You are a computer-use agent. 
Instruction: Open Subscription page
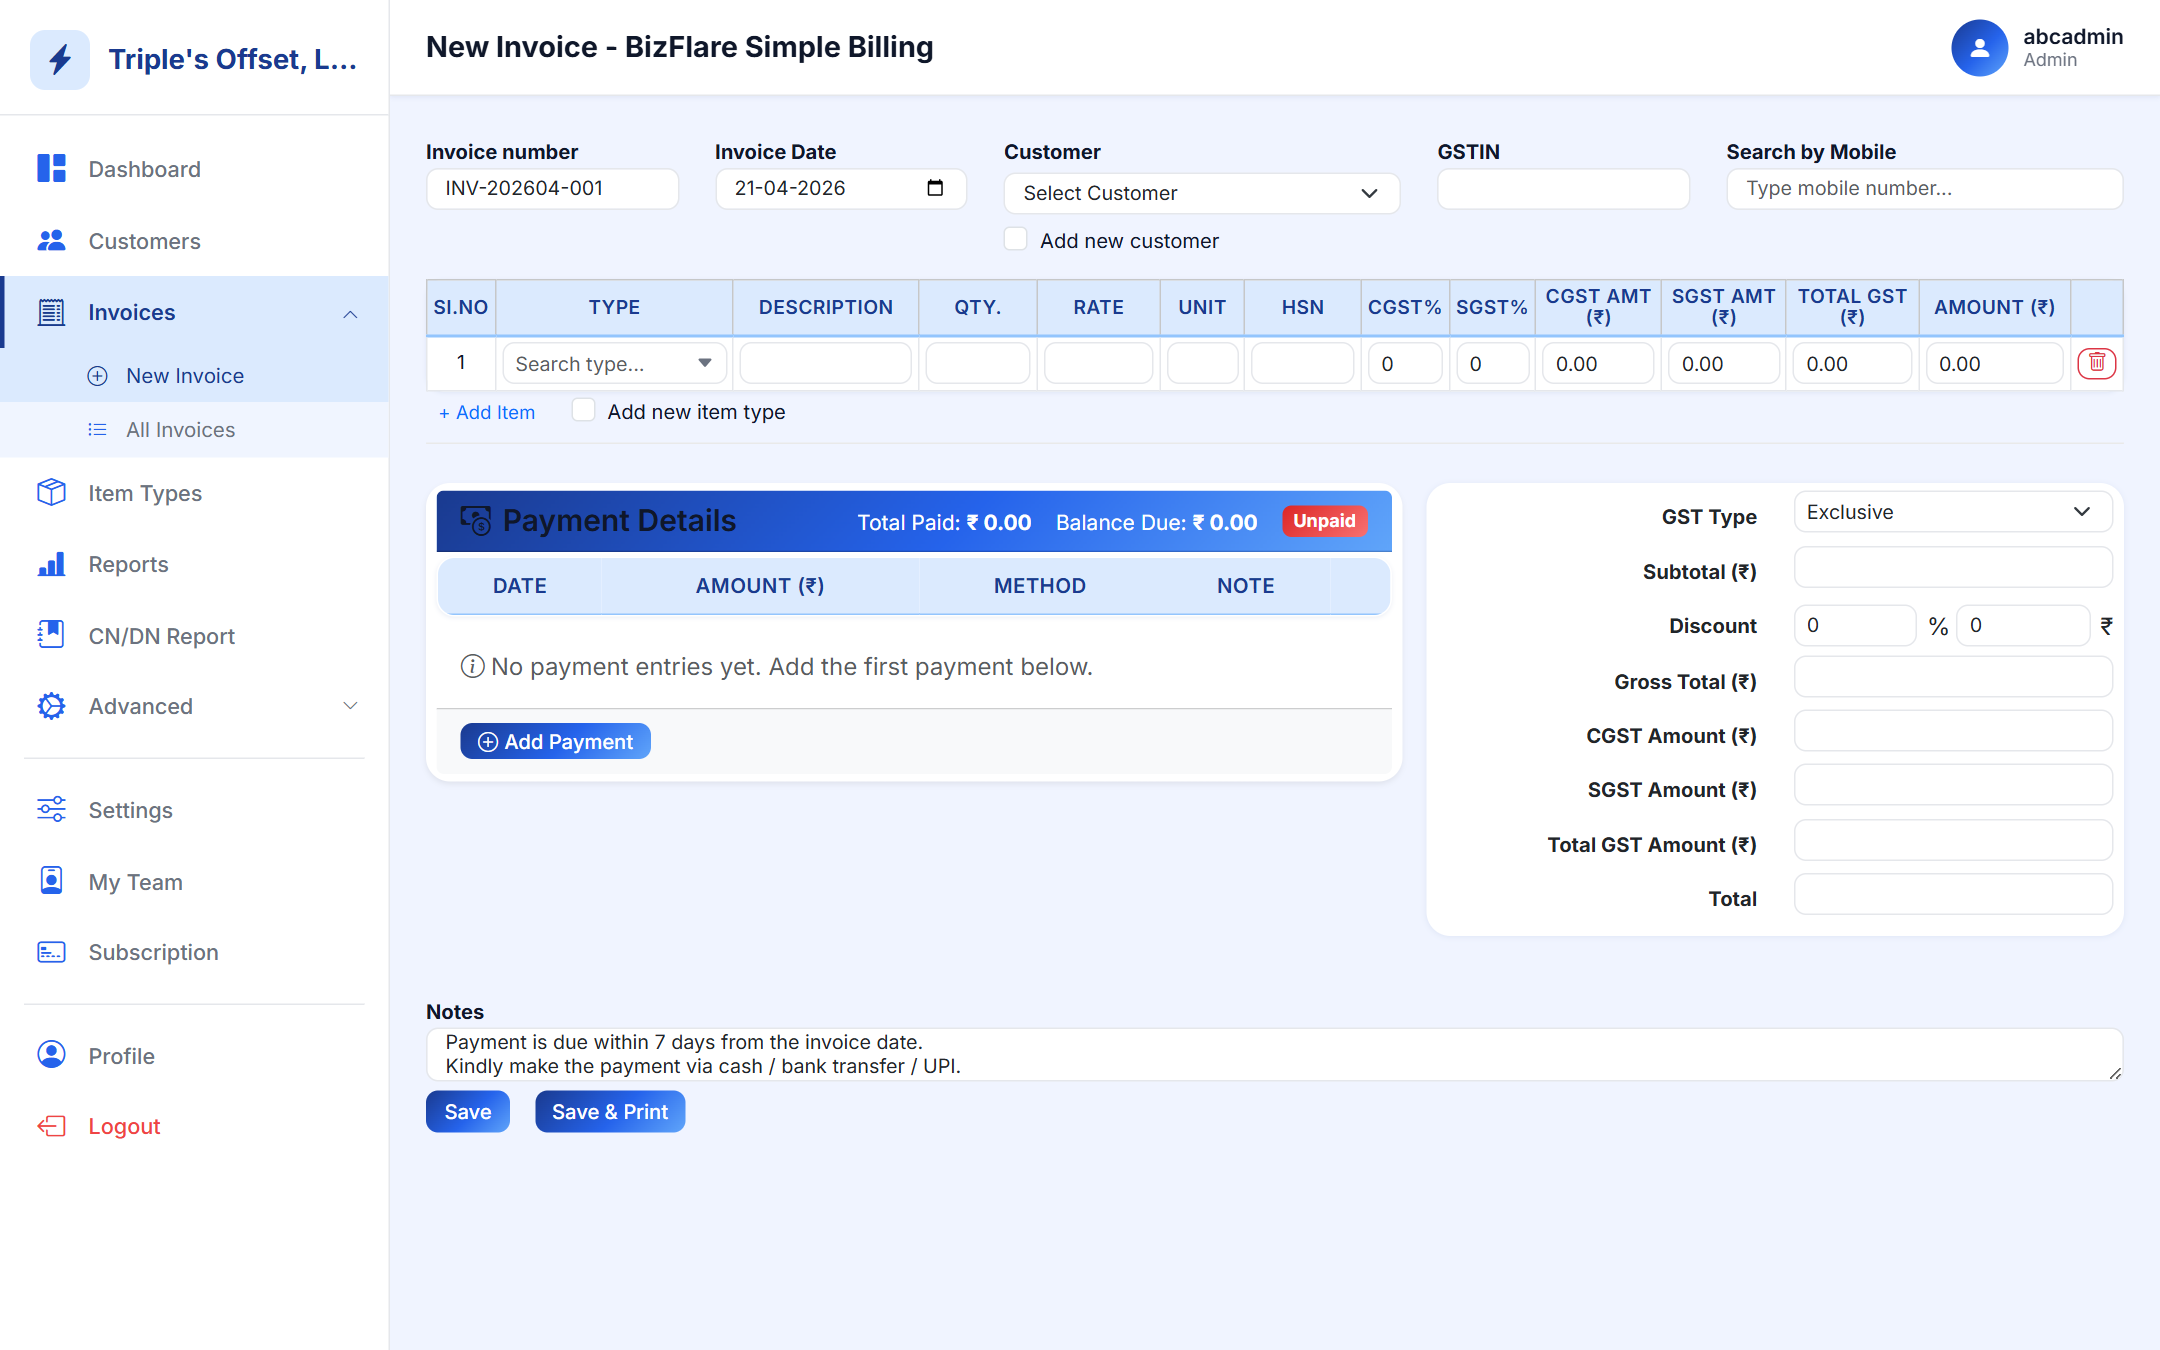click(x=194, y=952)
